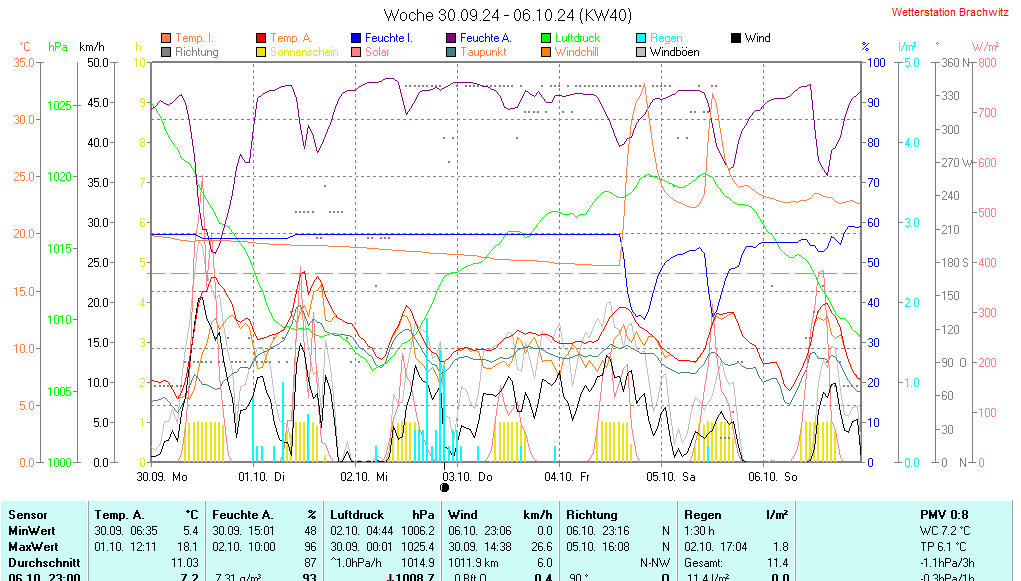Click the Windchill legend label
Viewport: 1021px width, 581px height.
(577, 52)
